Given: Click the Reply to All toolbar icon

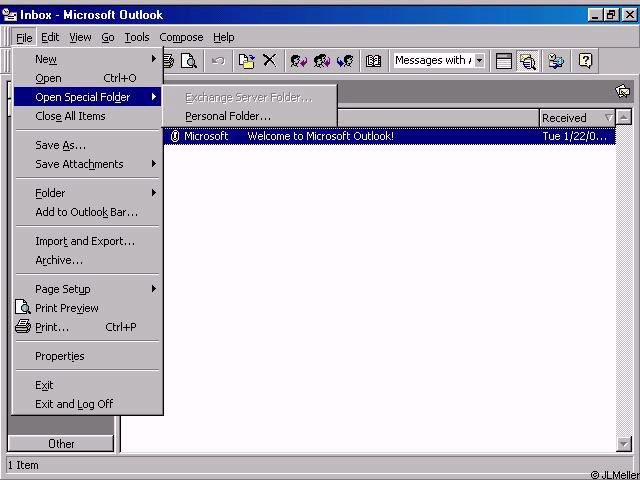Looking at the screenshot, I should point(322,61).
